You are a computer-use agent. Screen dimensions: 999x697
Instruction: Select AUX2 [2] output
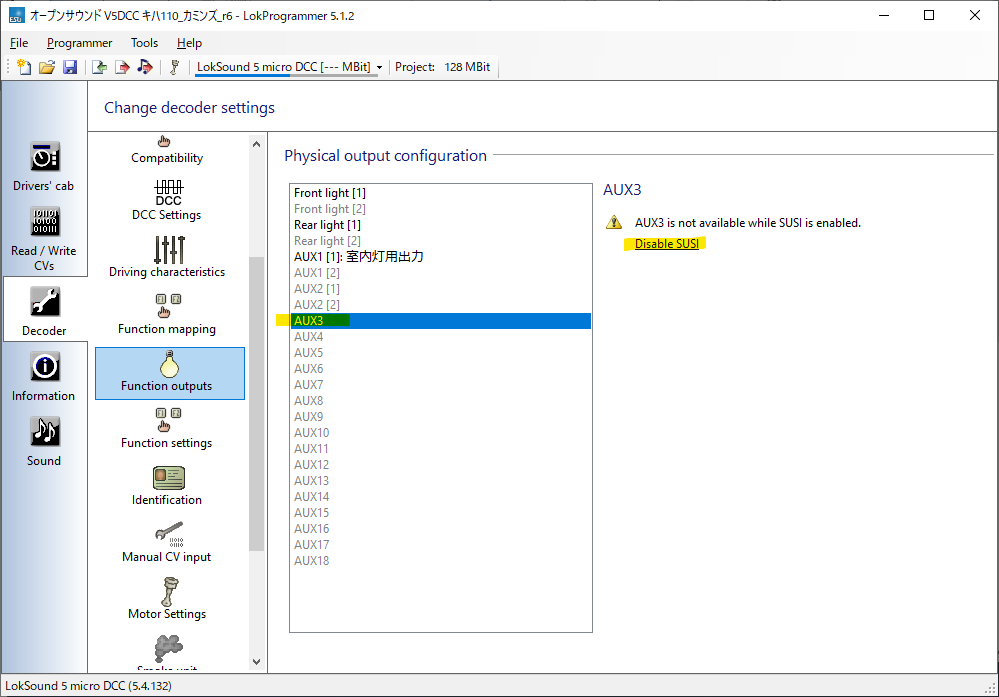coord(440,305)
